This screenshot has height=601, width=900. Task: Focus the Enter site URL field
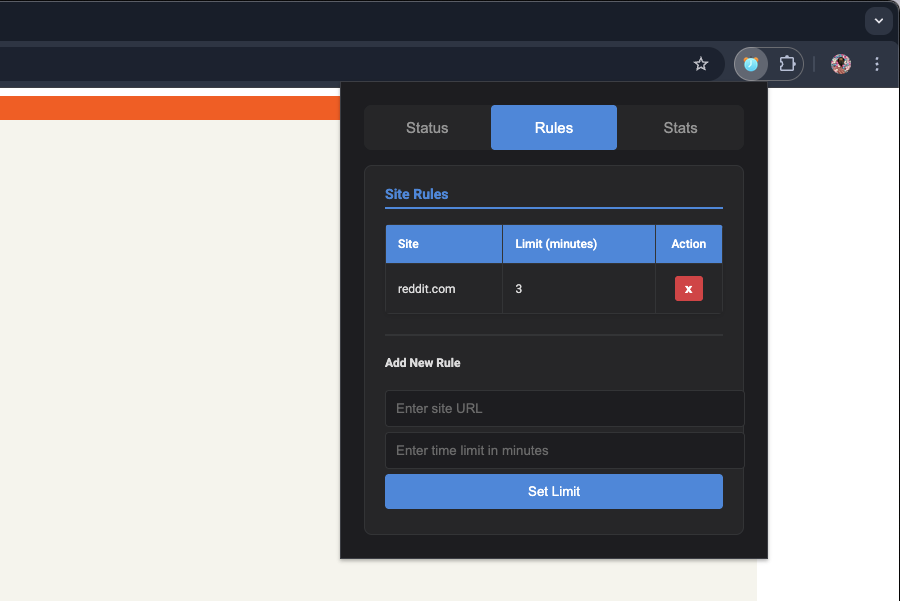coord(564,408)
